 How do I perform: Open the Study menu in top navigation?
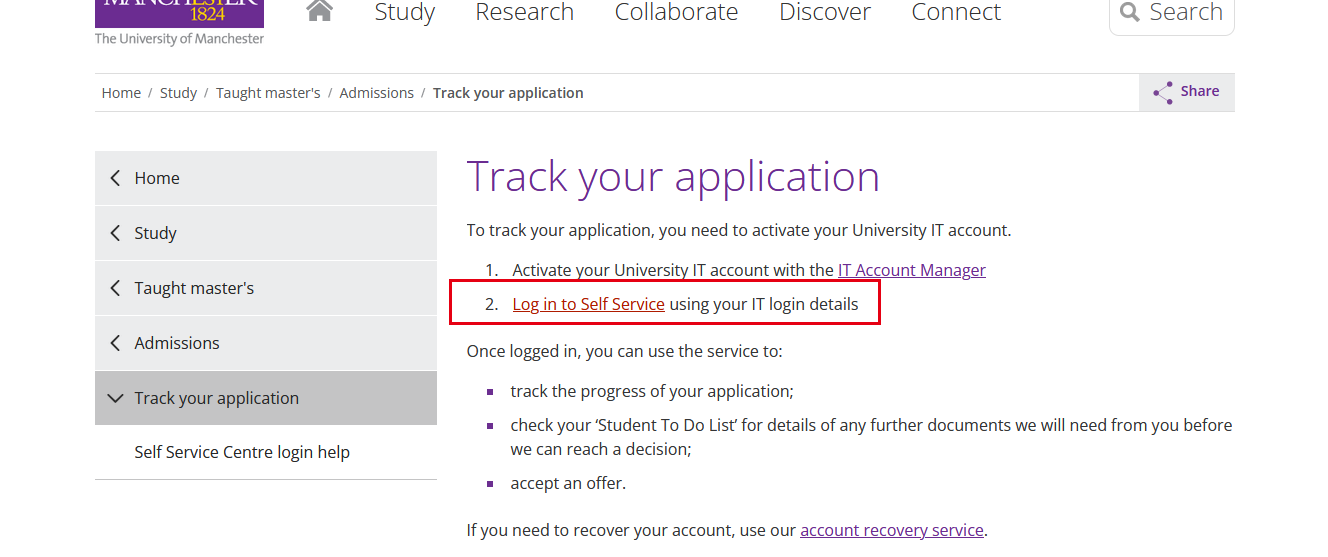(405, 12)
